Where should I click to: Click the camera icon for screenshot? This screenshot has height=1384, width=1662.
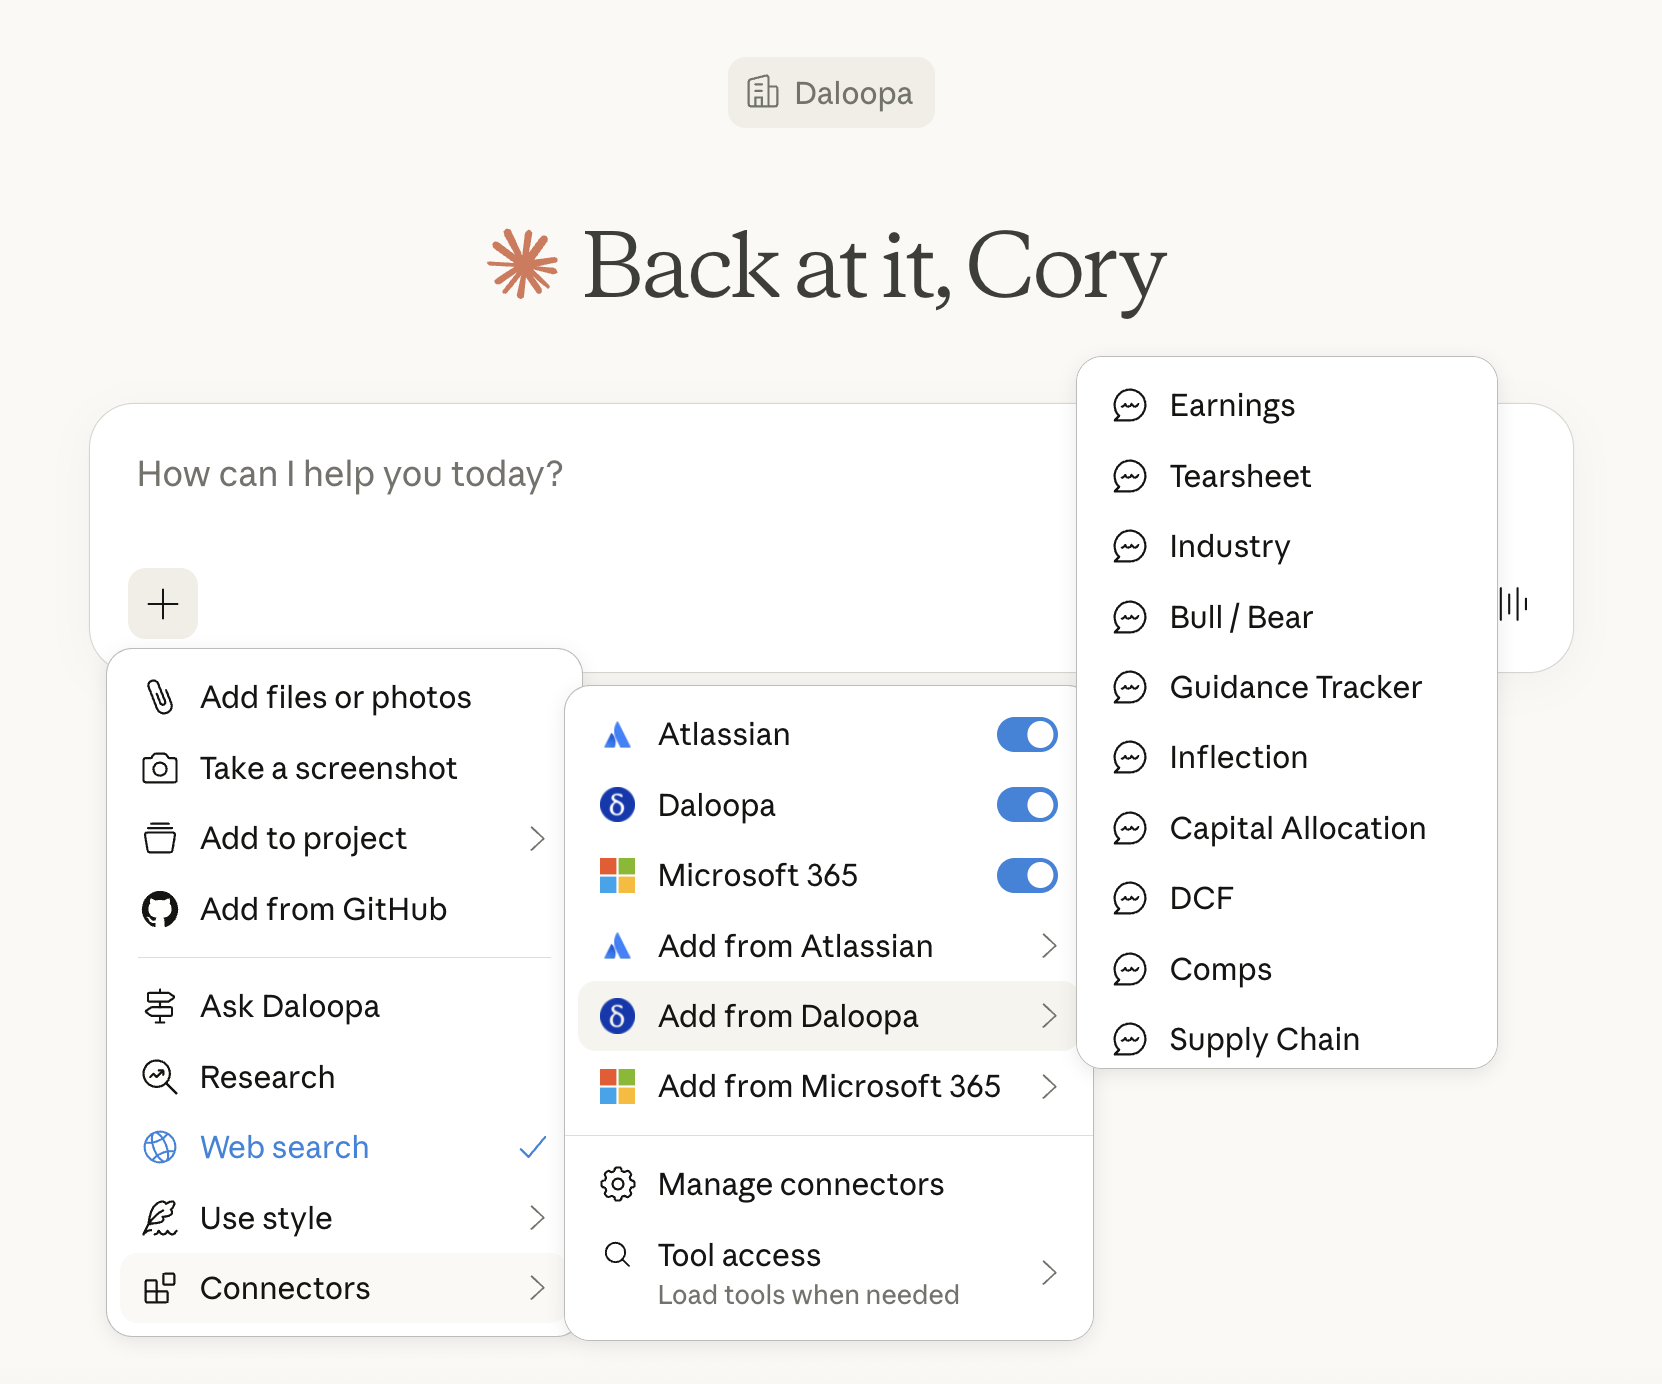[160, 768]
